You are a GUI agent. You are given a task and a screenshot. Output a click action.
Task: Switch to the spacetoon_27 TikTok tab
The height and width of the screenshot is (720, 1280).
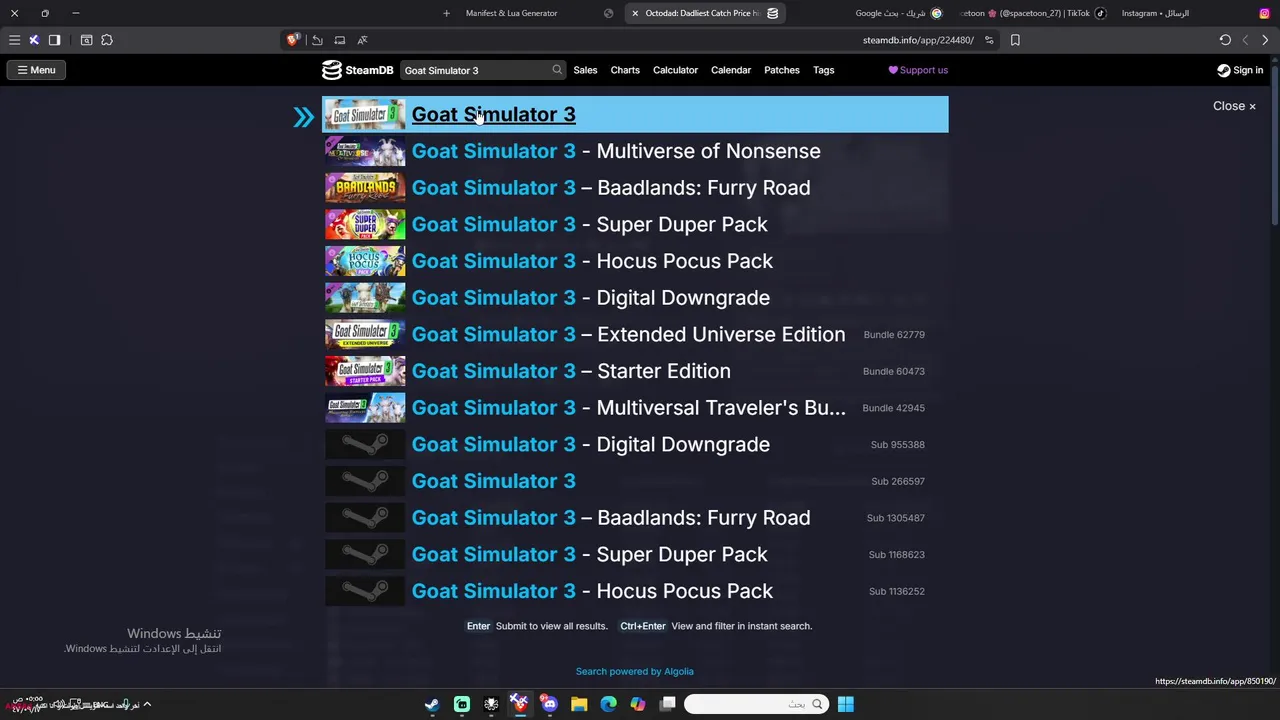[x=1032, y=13]
